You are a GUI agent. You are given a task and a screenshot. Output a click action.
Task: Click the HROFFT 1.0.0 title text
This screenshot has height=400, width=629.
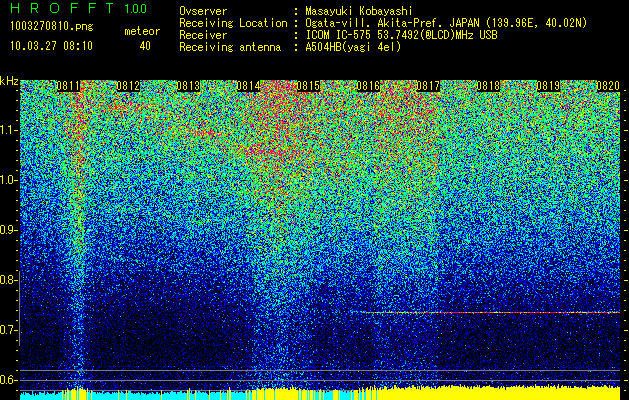pos(79,8)
